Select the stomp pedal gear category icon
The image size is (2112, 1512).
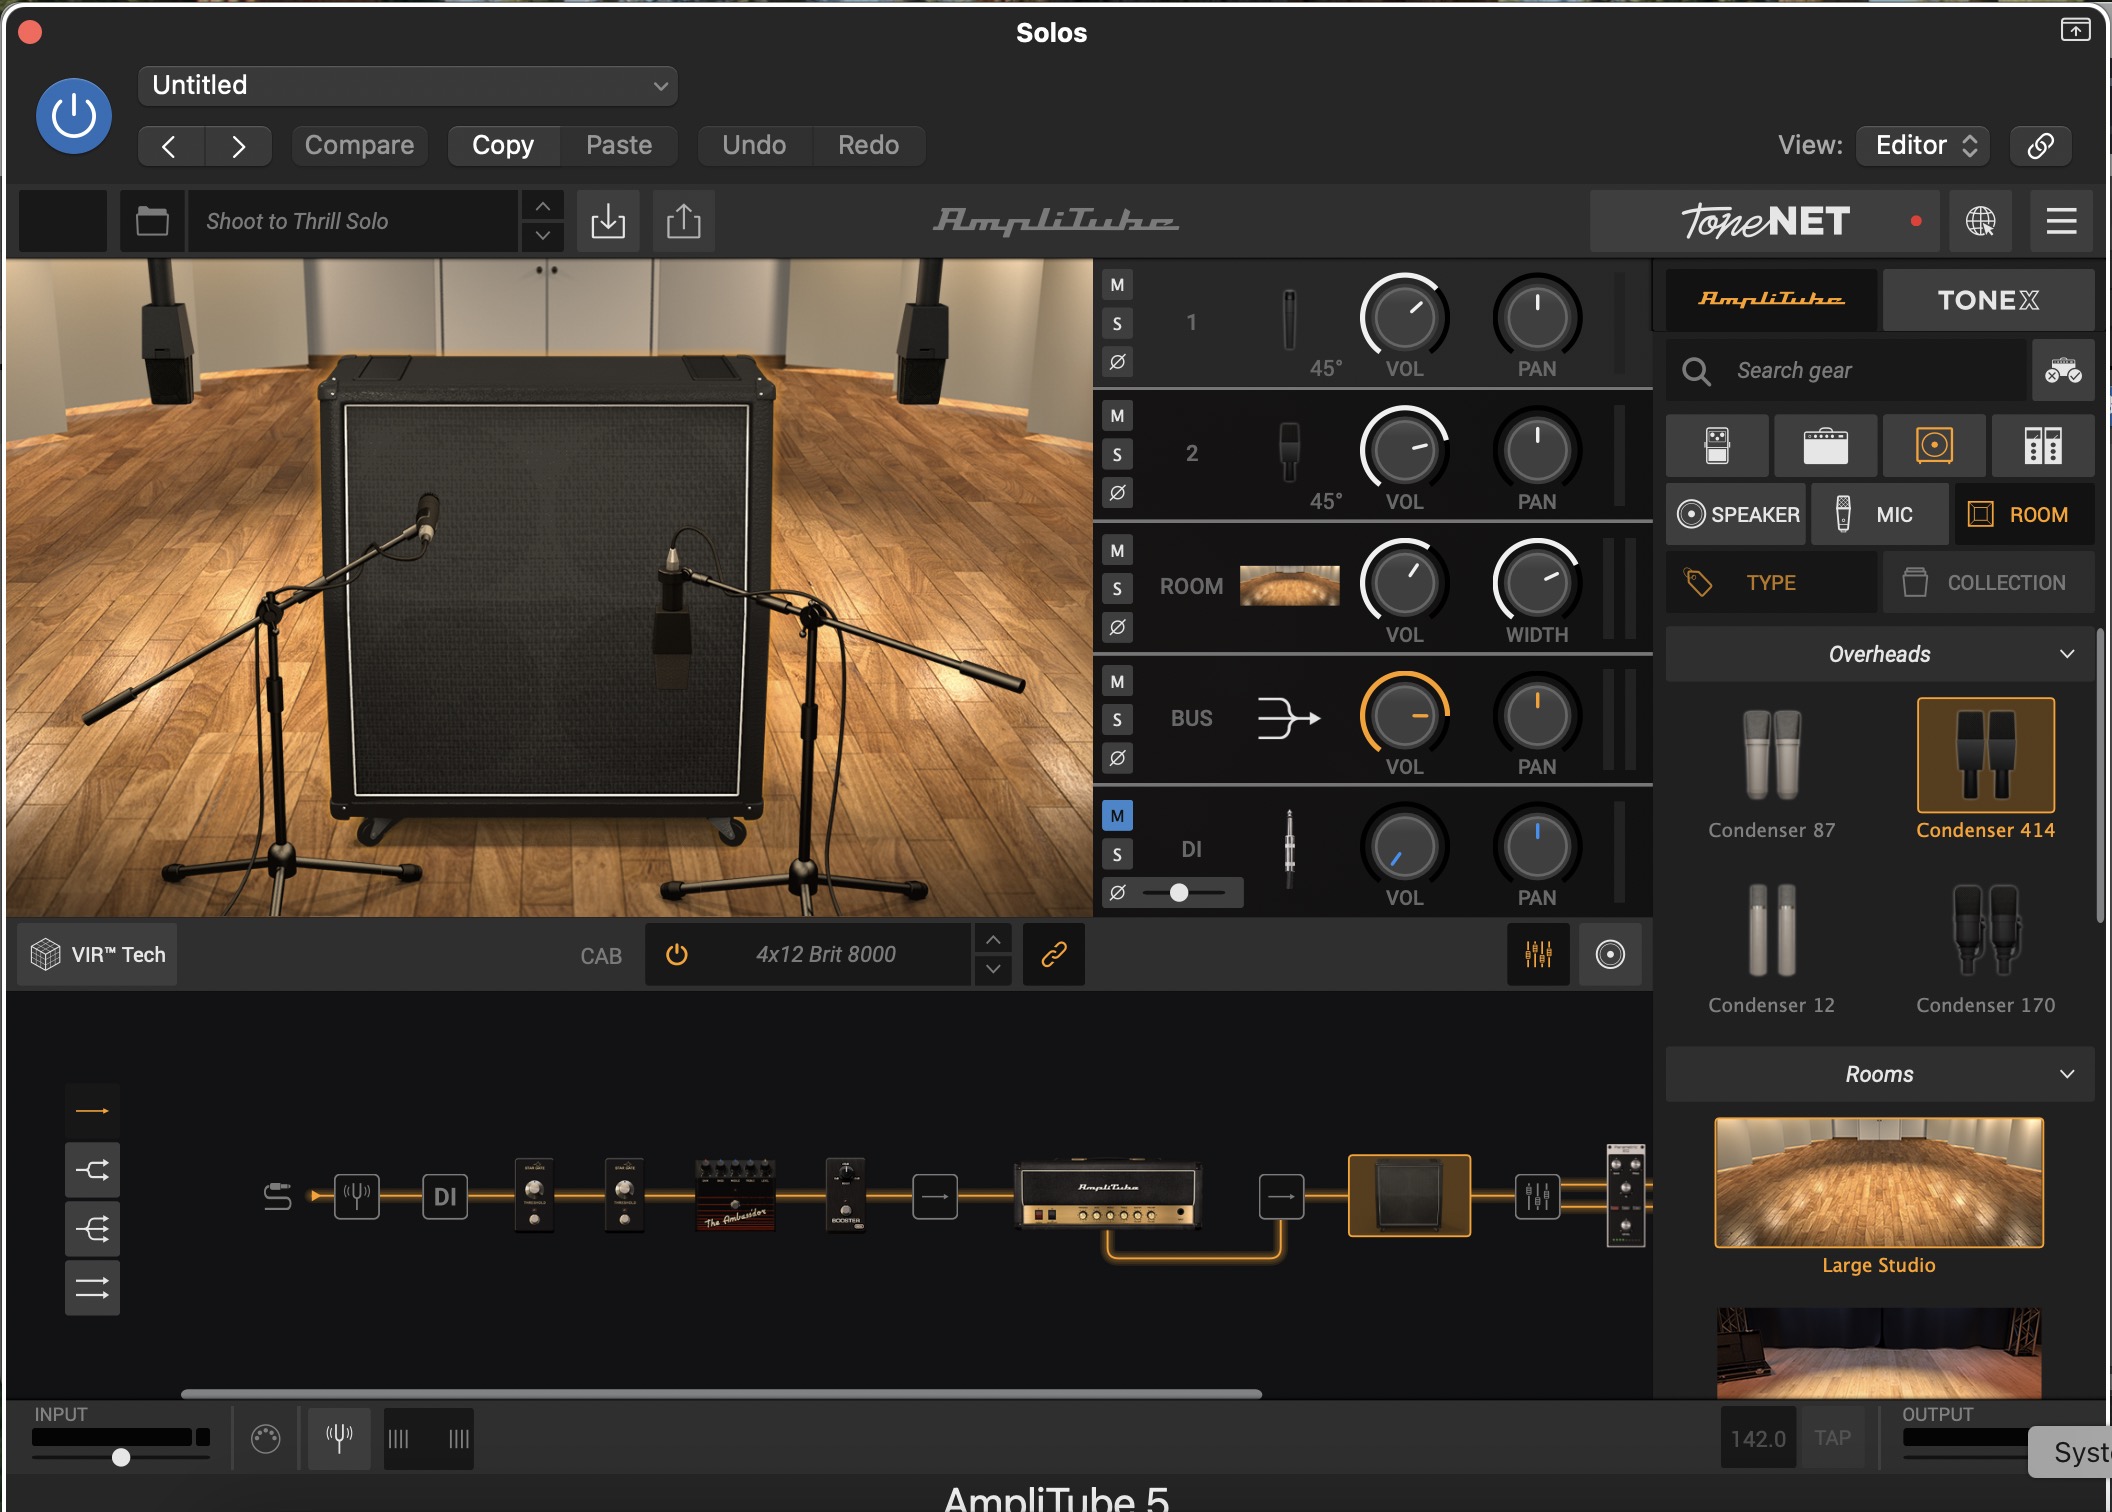pyautogui.click(x=1717, y=446)
